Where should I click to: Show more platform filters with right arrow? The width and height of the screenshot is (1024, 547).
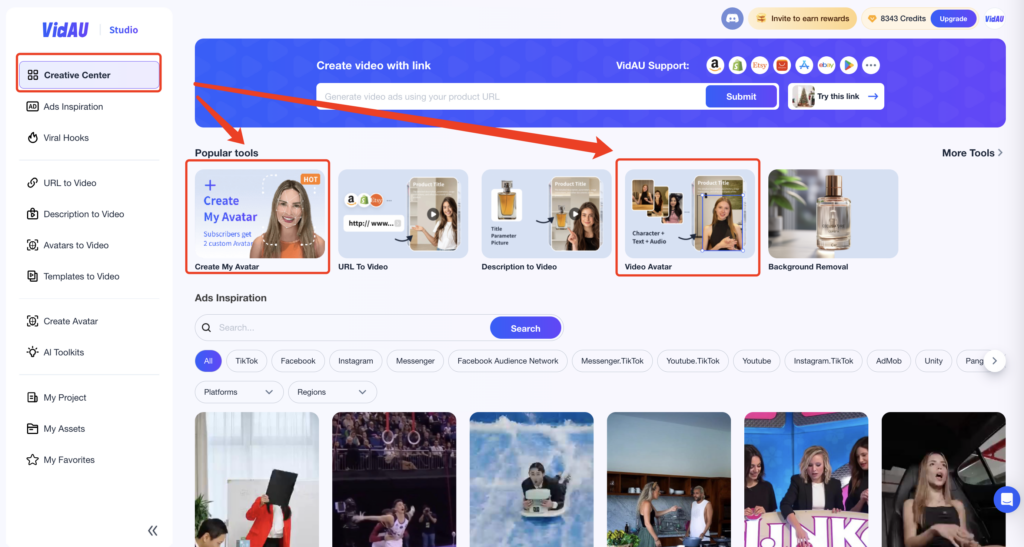coord(995,361)
